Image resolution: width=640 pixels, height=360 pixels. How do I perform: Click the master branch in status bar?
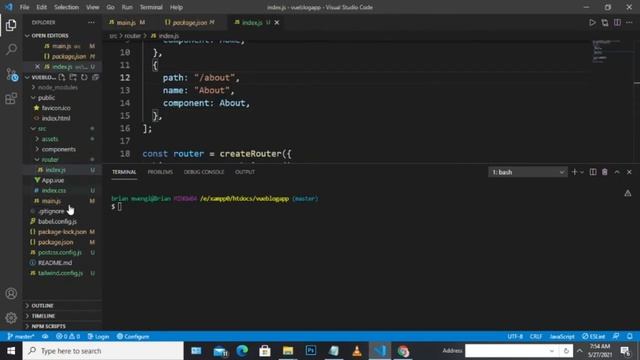(x=21, y=336)
